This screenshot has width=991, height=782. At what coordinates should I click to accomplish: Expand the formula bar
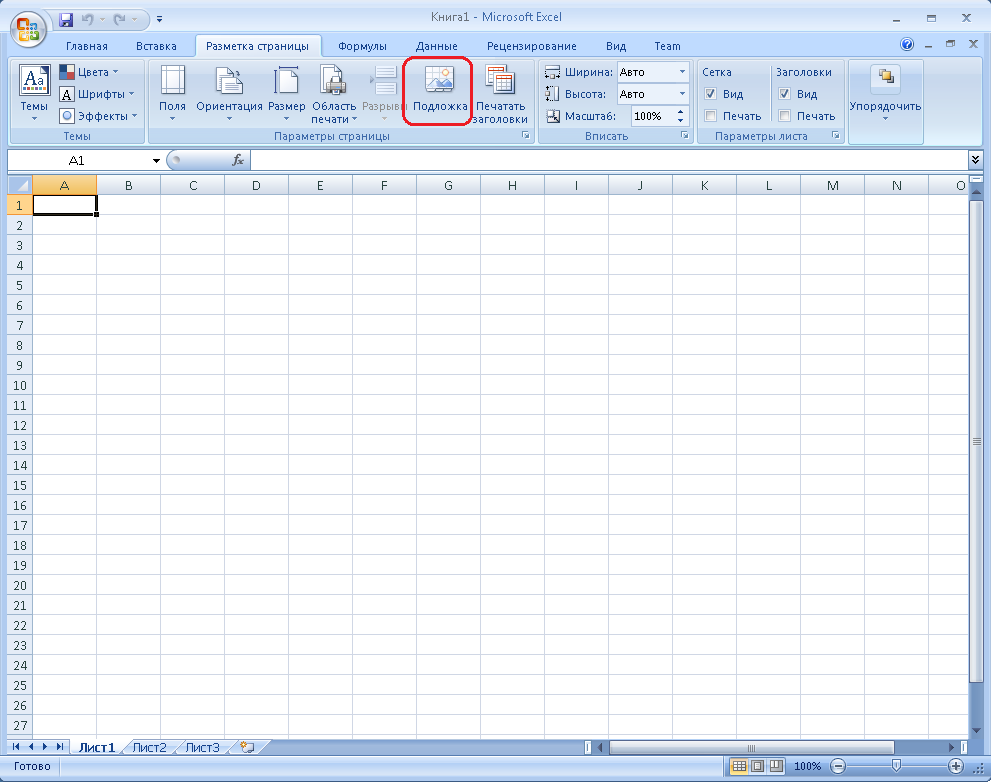[975, 160]
